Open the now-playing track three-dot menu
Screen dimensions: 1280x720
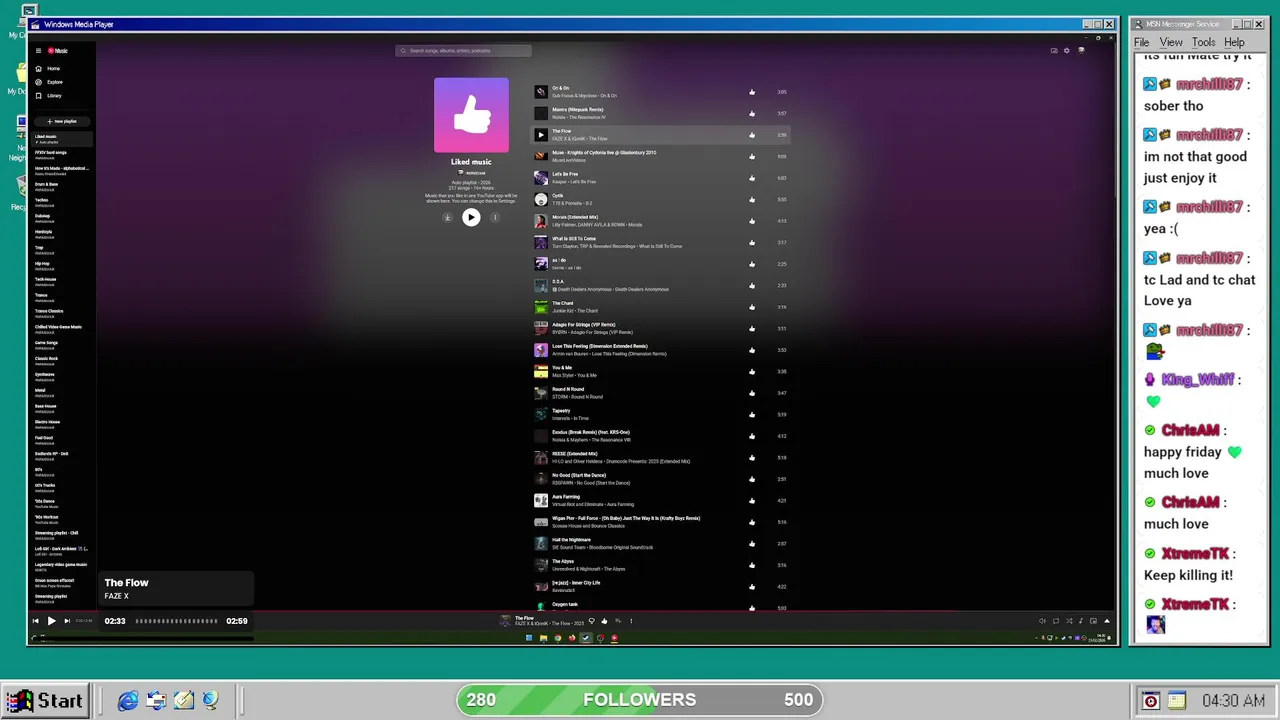click(631, 621)
